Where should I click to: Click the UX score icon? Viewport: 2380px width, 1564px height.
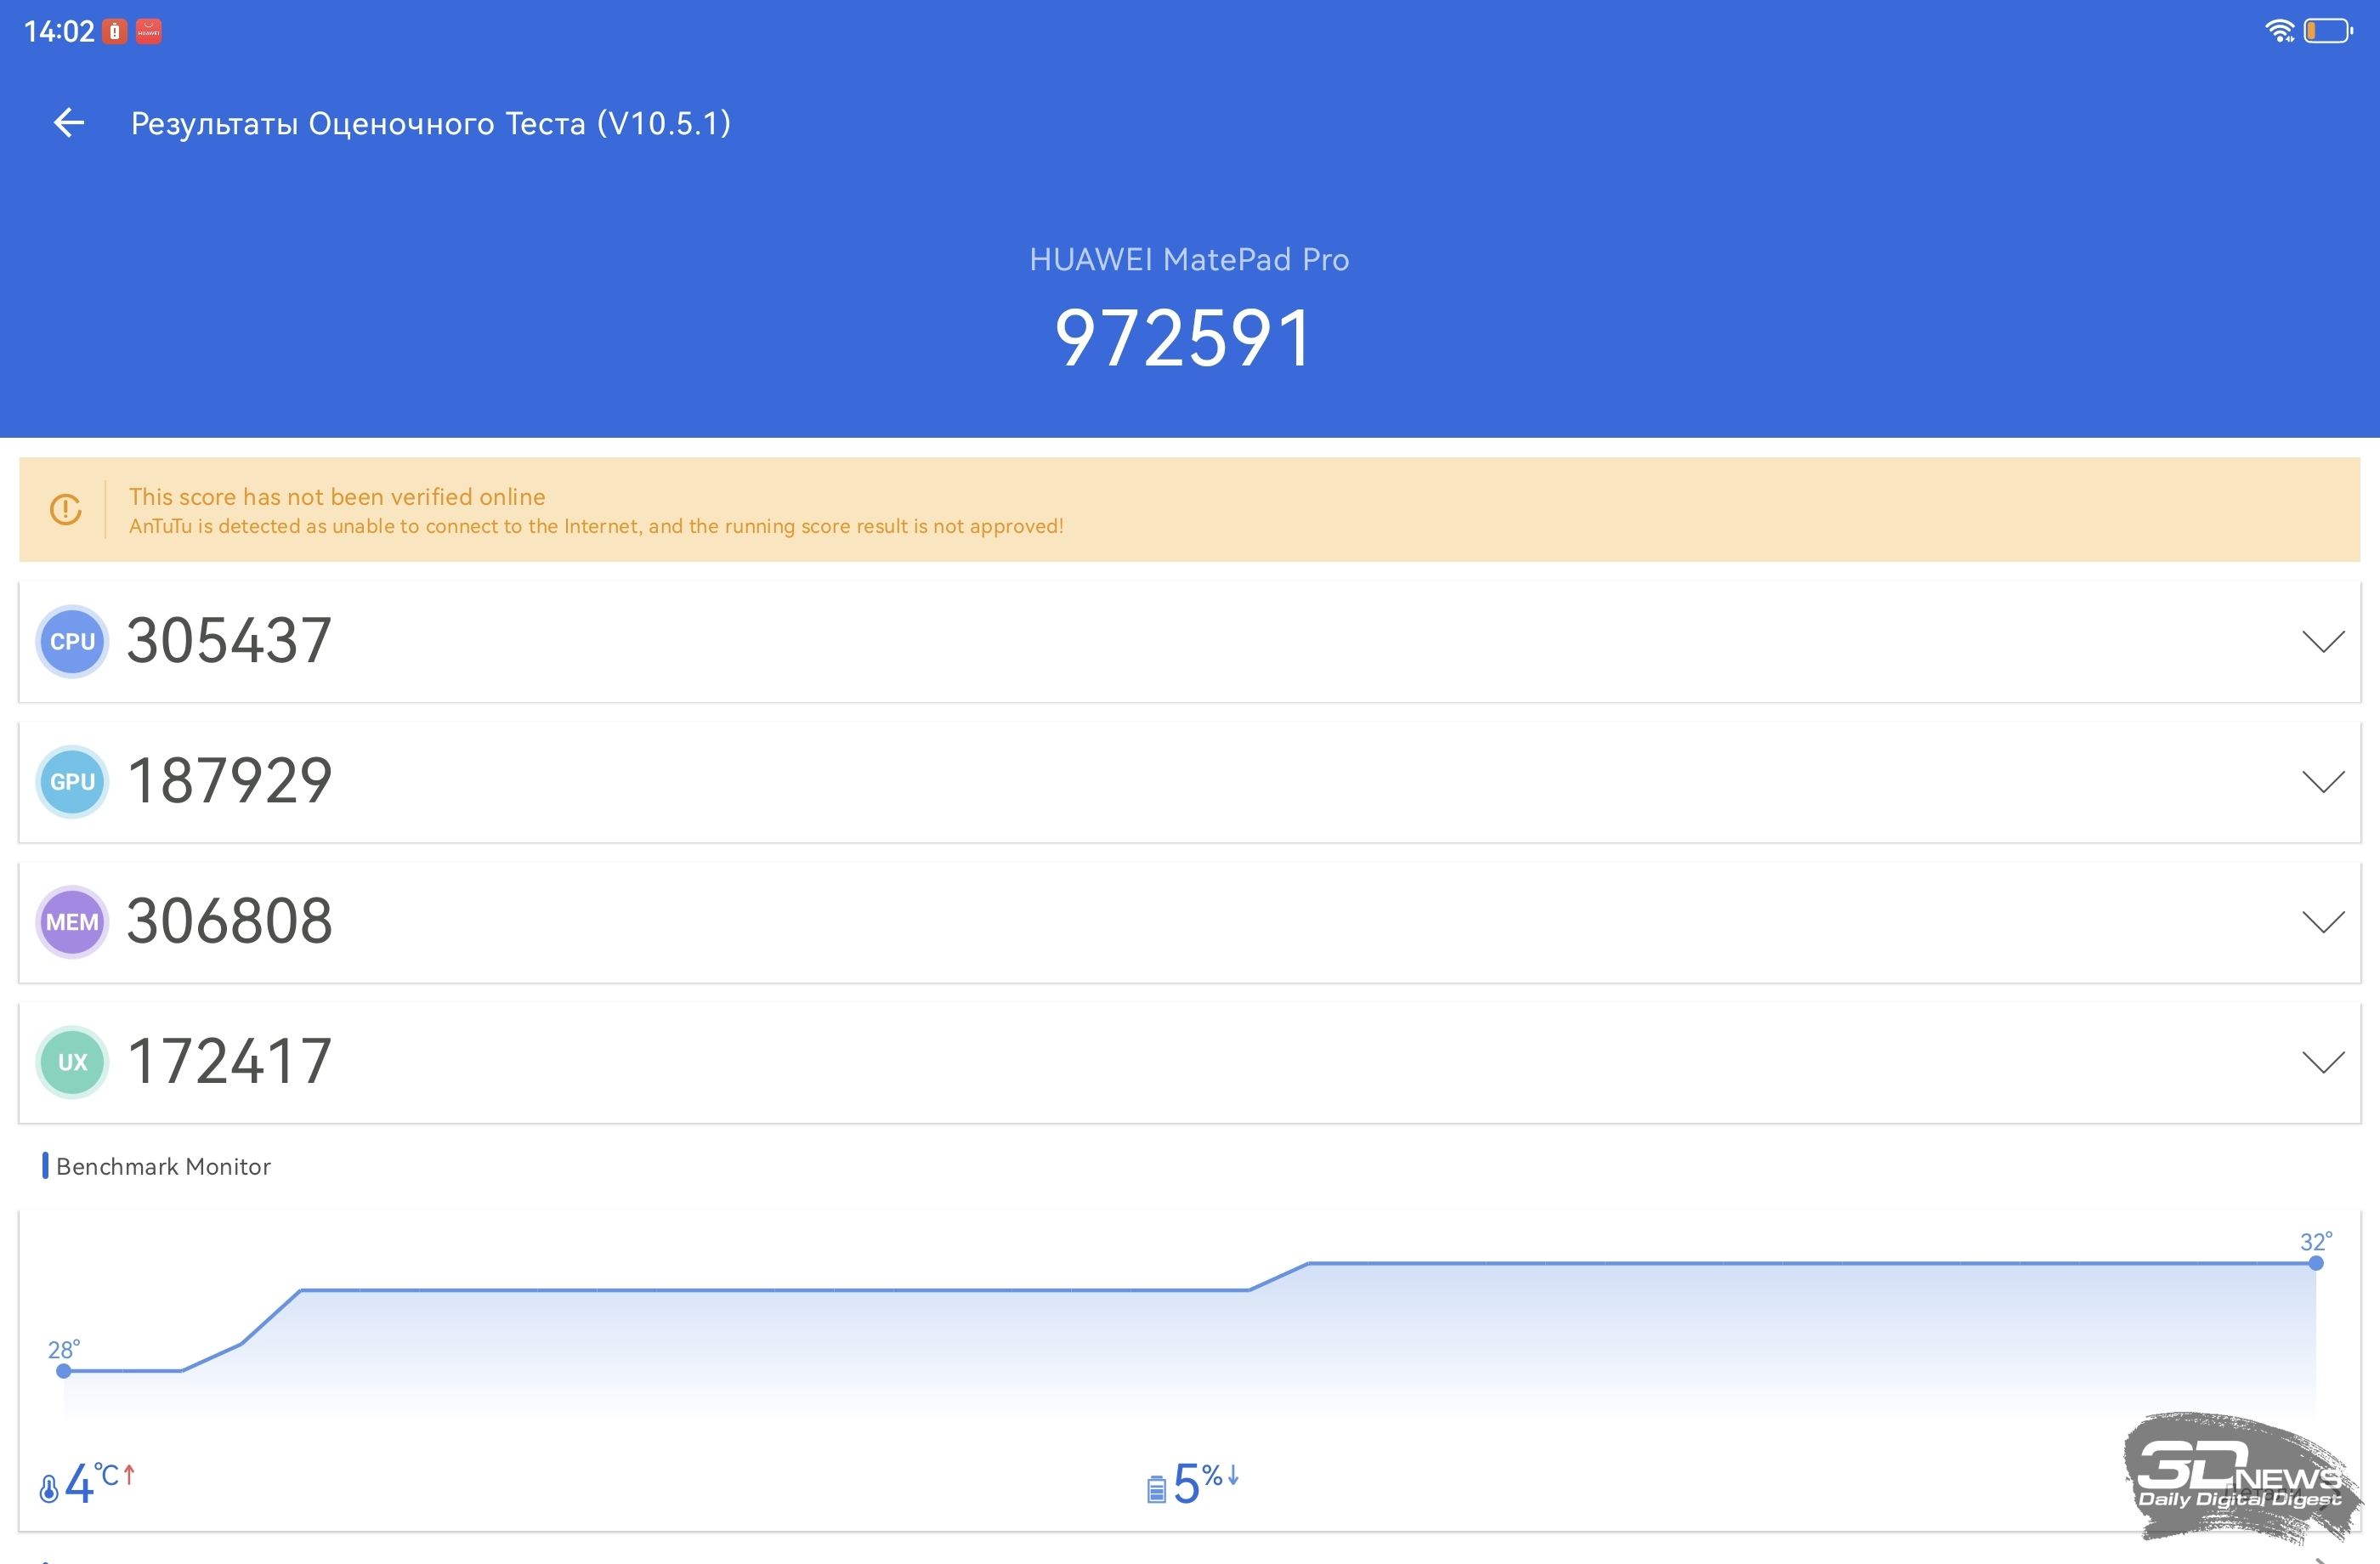click(72, 1062)
